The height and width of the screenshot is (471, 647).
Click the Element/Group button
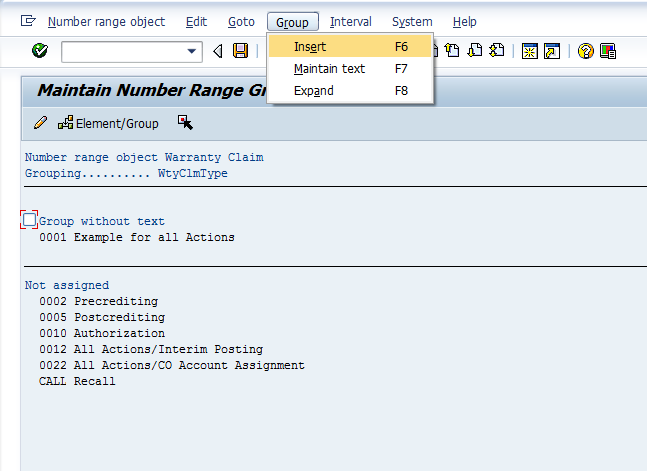(108, 123)
